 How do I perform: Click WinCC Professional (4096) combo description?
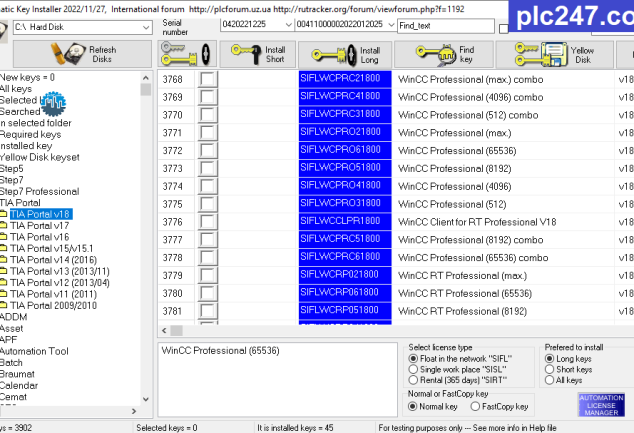point(471,97)
